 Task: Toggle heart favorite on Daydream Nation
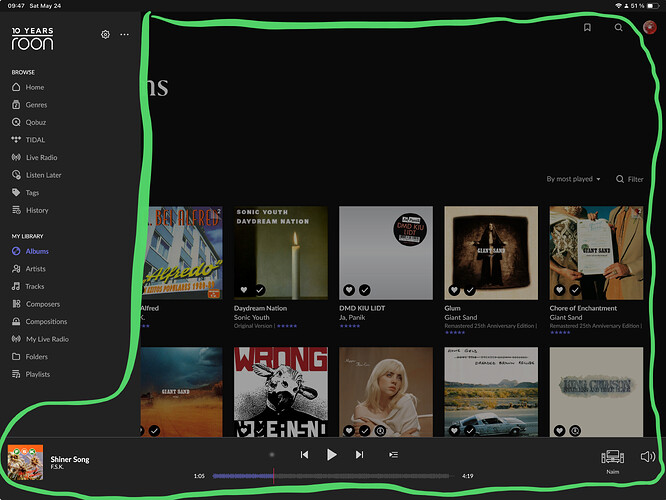[x=244, y=290]
